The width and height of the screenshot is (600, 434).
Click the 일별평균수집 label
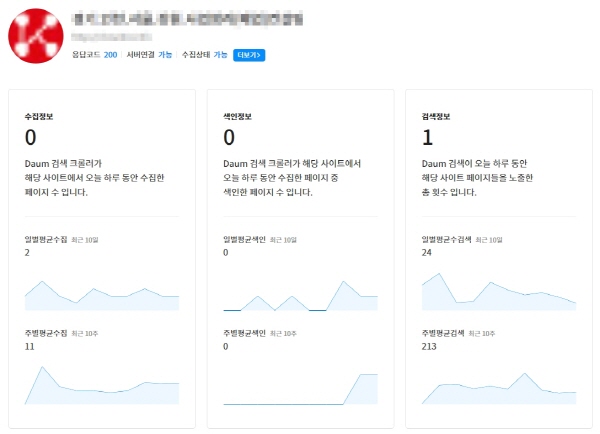tap(46, 240)
